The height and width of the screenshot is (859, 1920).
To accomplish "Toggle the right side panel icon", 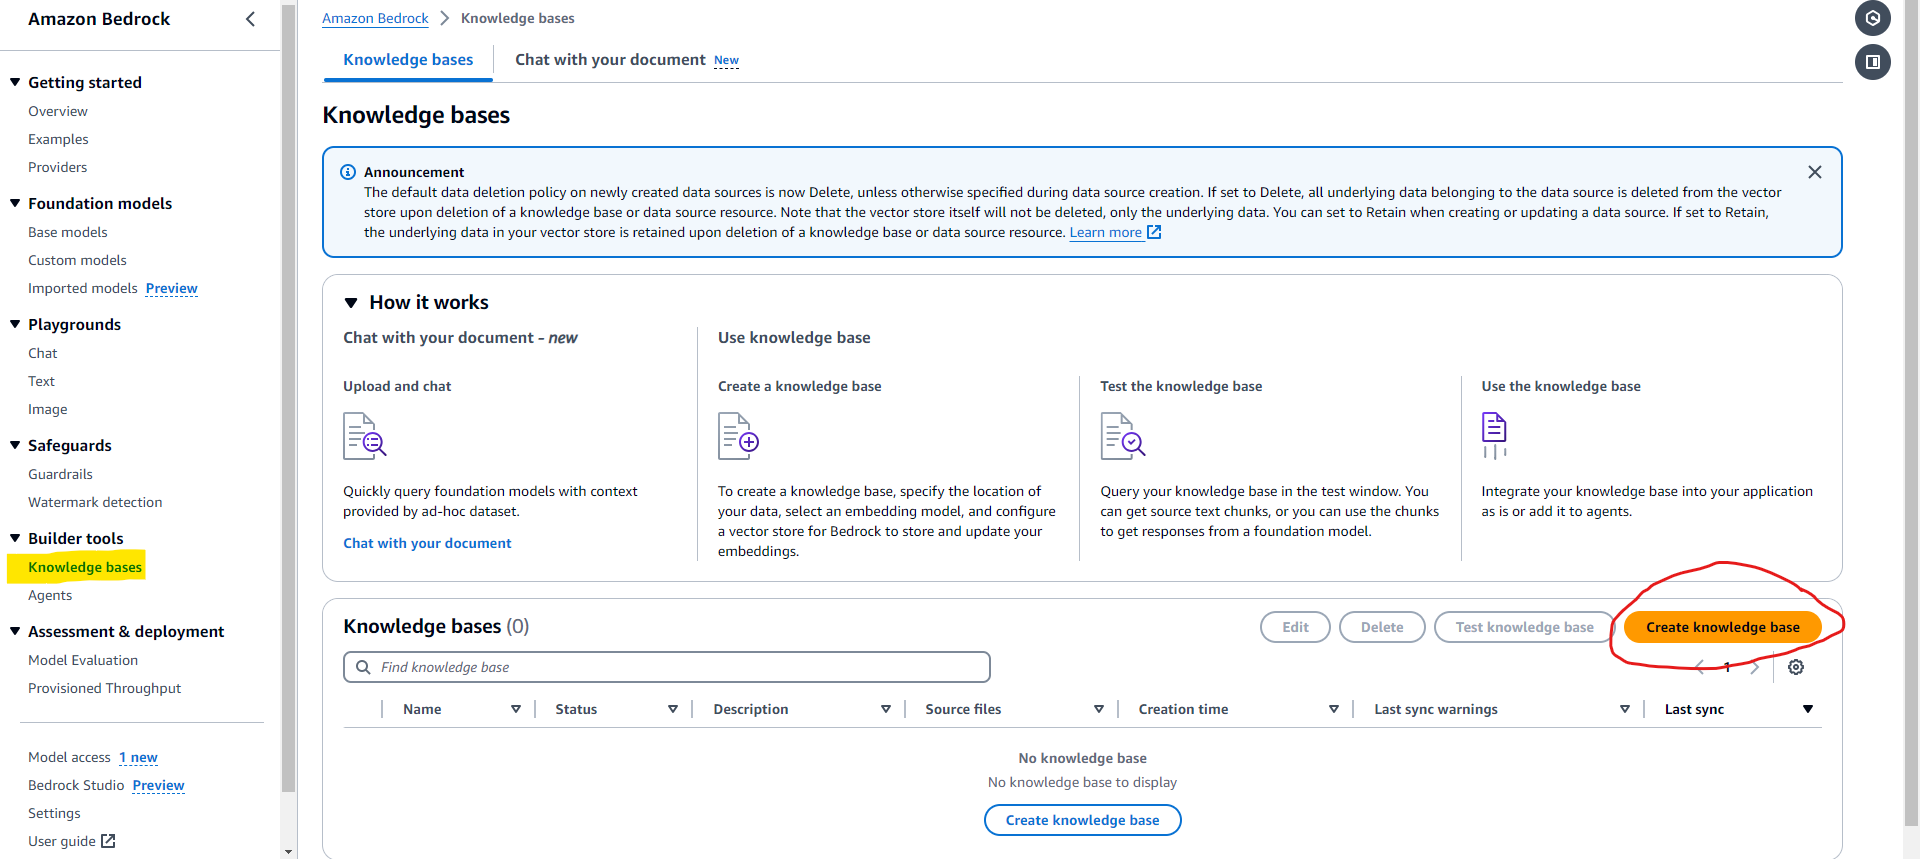I will [x=1872, y=62].
